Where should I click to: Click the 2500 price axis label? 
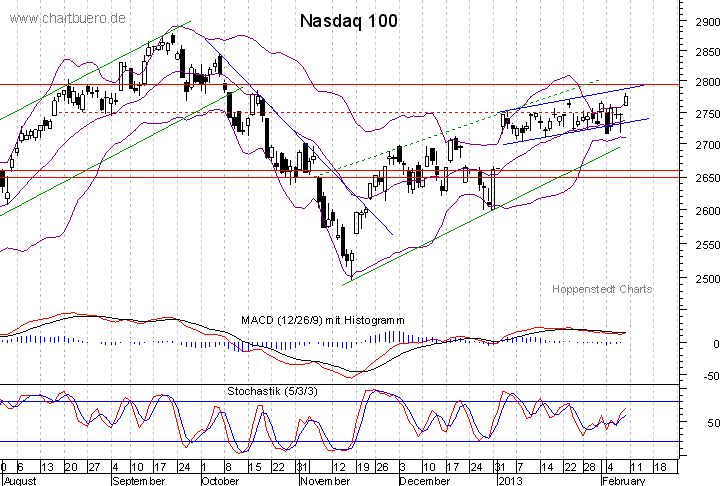pyautogui.click(x=708, y=279)
